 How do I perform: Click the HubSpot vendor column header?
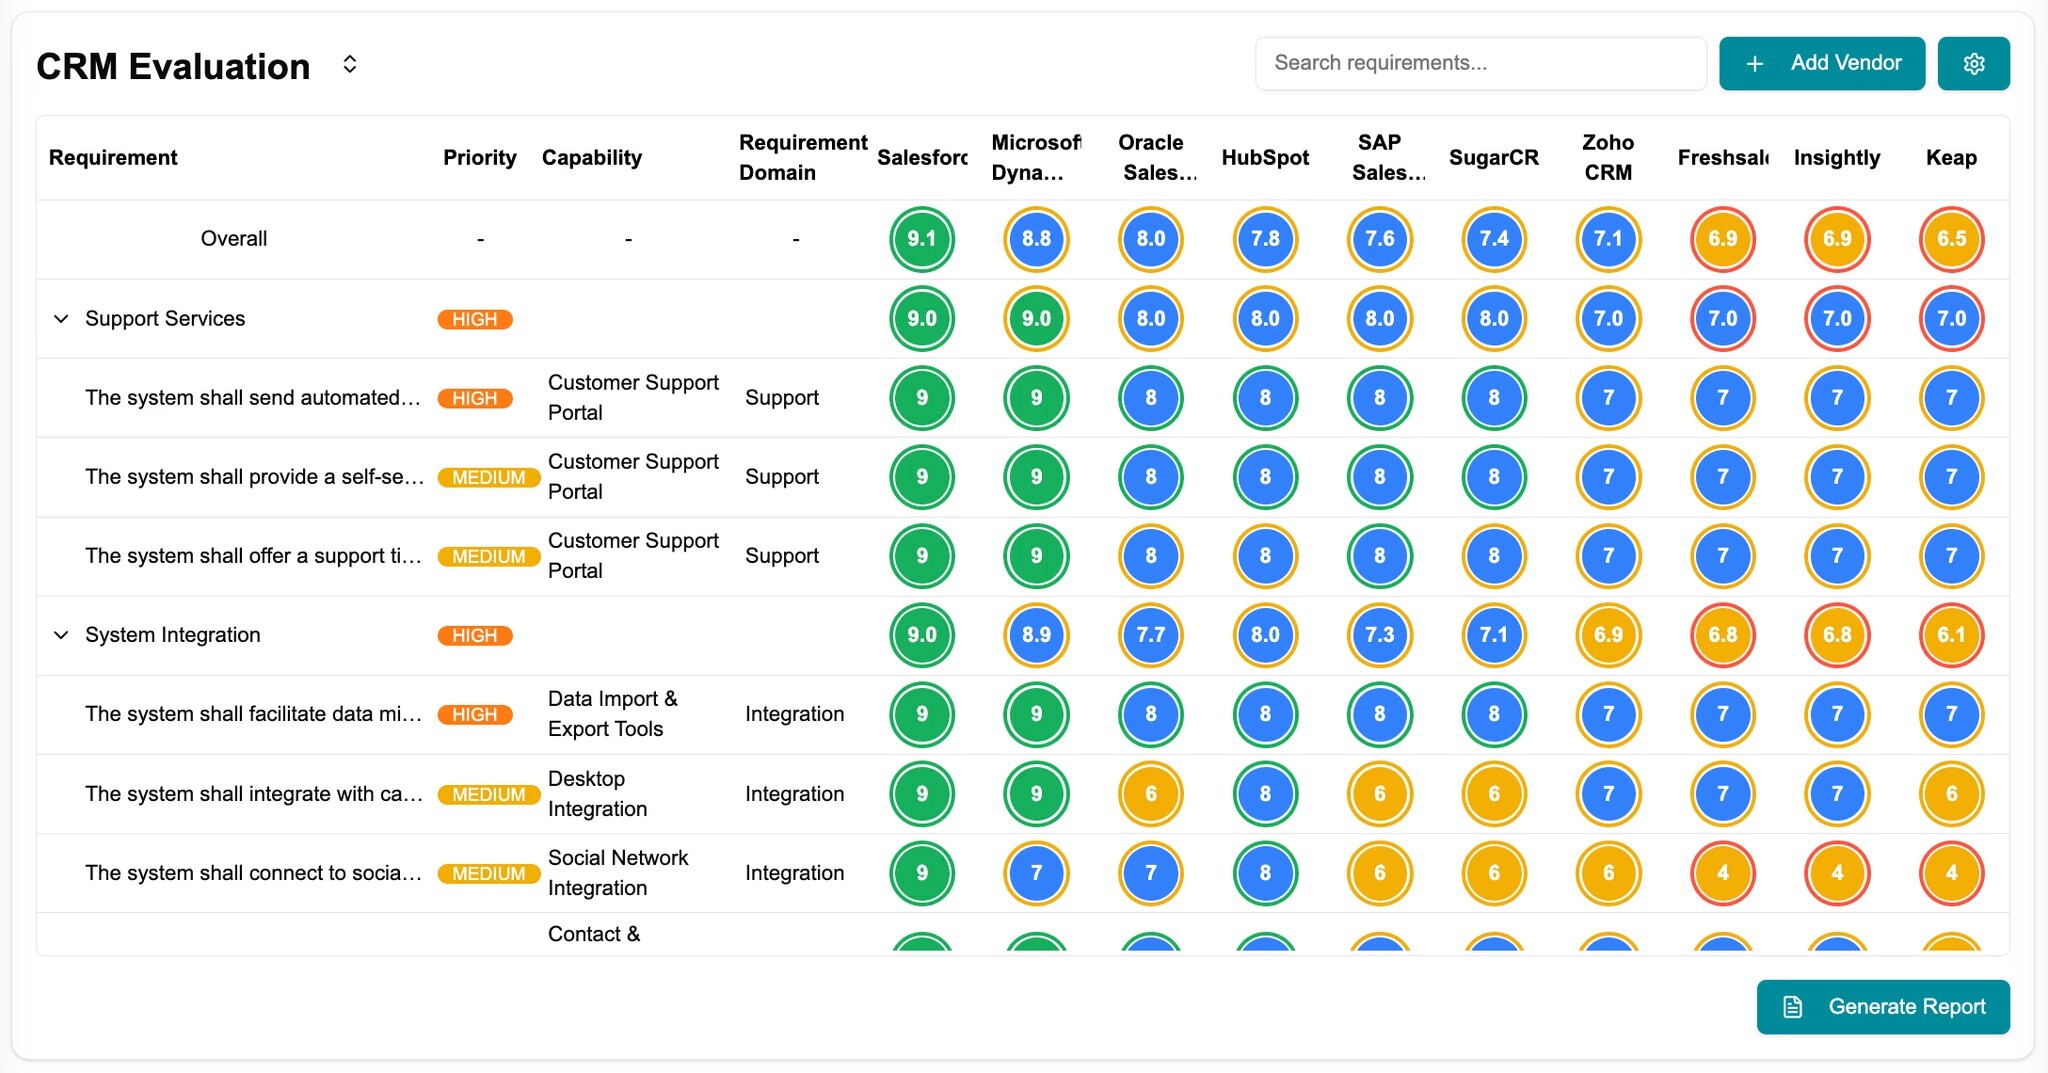tap(1265, 158)
